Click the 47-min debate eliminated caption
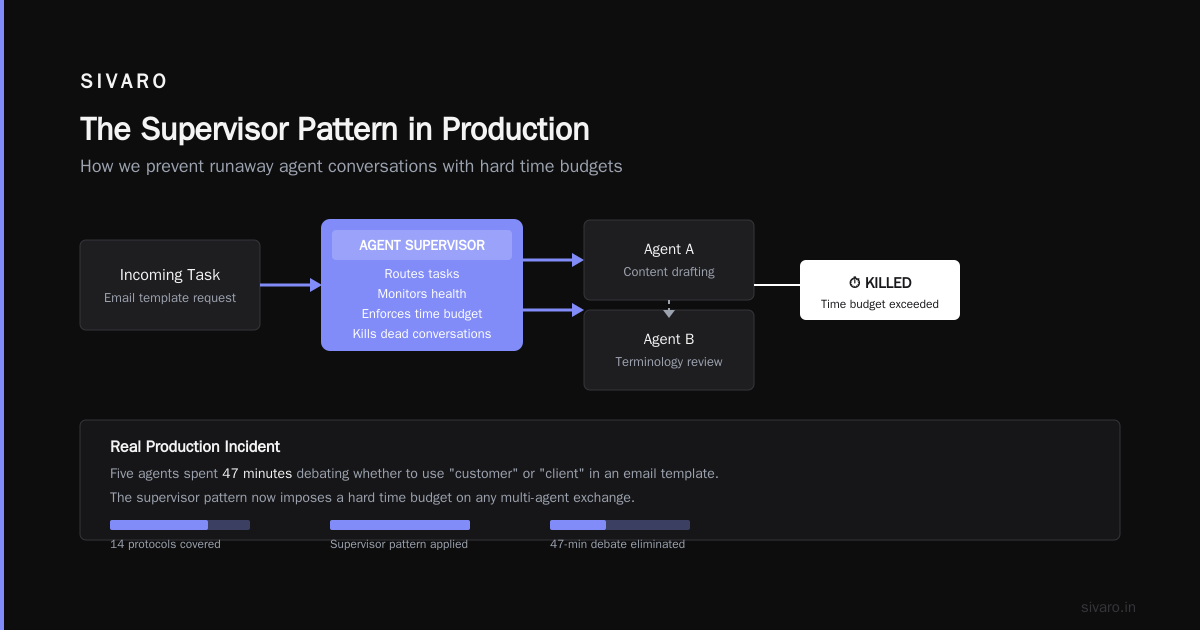The width and height of the screenshot is (1200, 630). click(x=618, y=544)
